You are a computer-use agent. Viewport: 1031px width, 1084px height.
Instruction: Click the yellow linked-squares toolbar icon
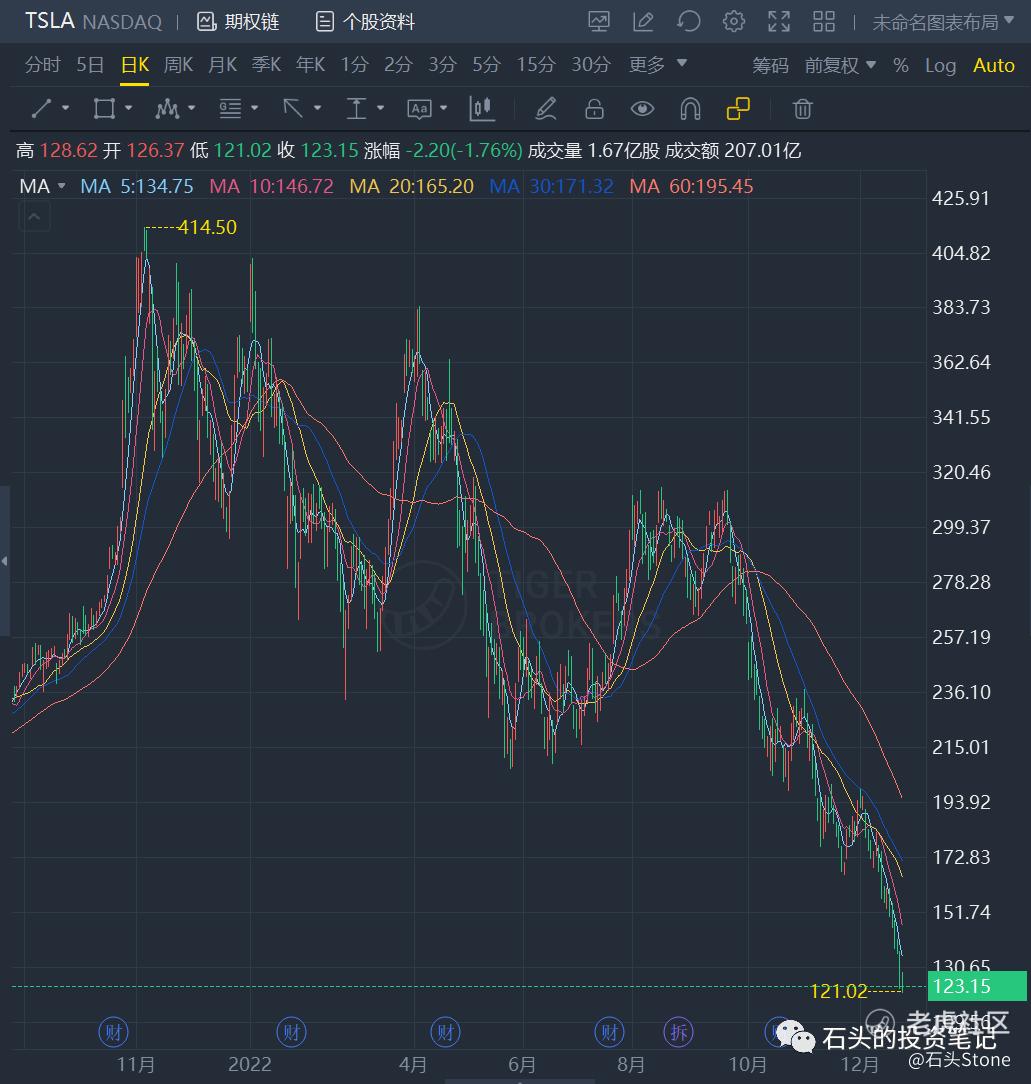[739, 109]
